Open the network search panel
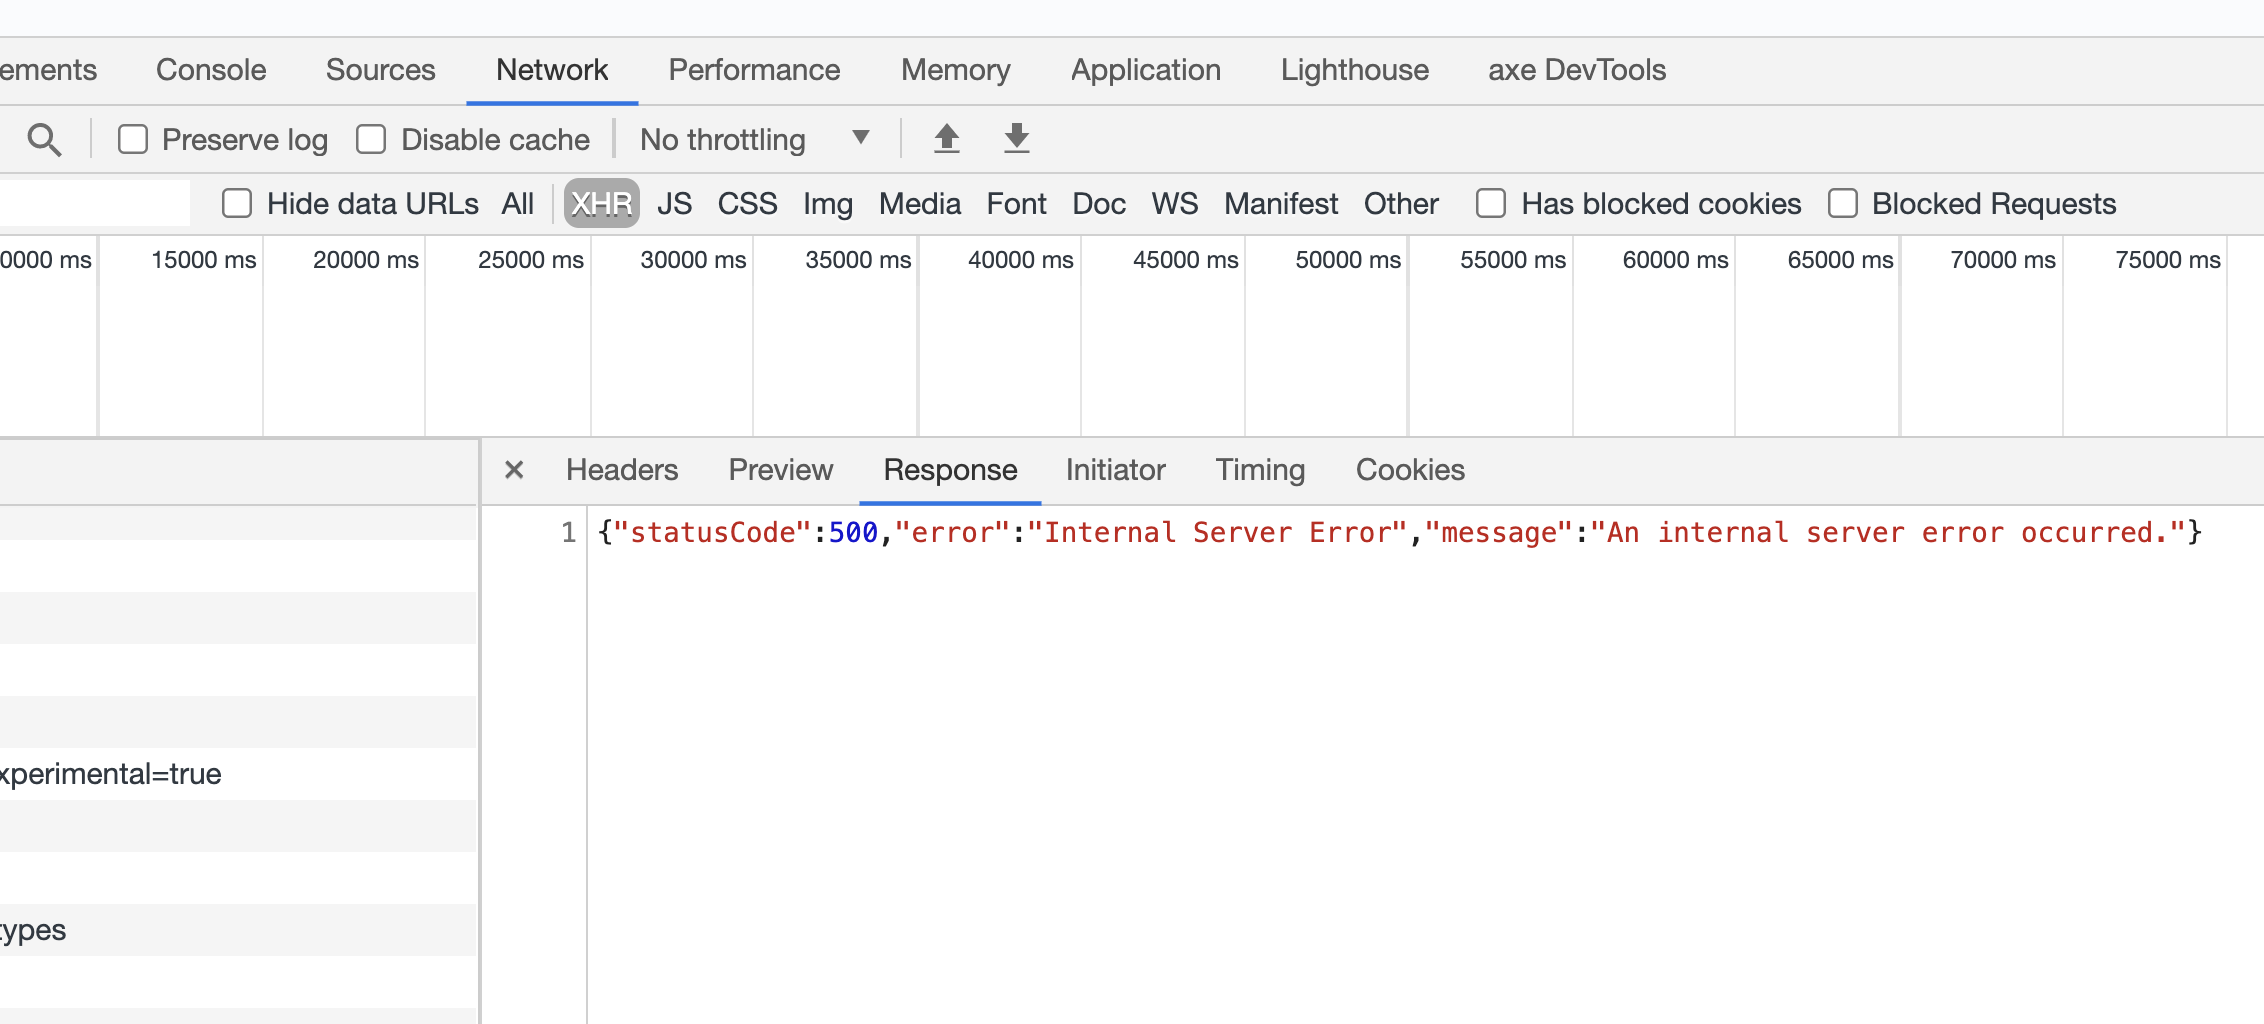Image resolution: width=2264 pixels, height=1024 pixels. point(45,139)
